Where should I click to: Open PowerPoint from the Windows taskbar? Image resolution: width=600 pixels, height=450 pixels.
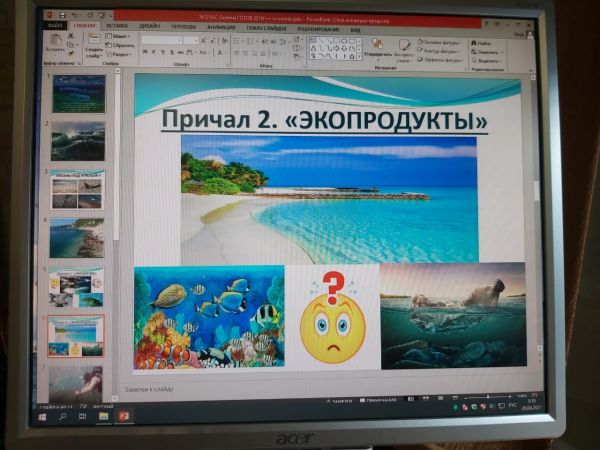pos(125,416)
